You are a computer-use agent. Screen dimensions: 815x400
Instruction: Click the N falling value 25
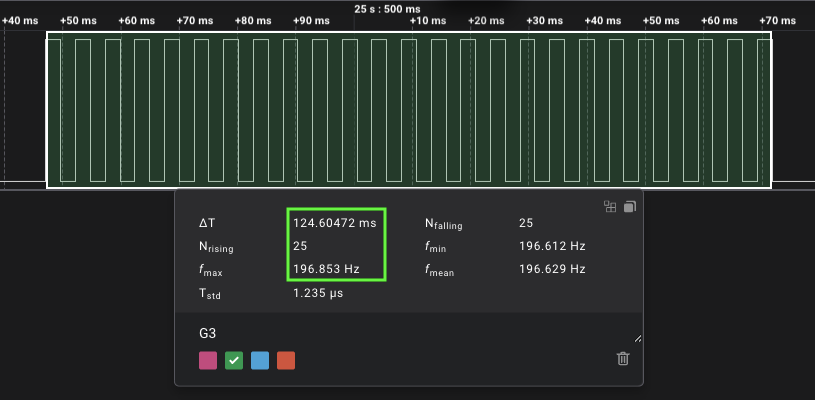[x=526, y=223]
